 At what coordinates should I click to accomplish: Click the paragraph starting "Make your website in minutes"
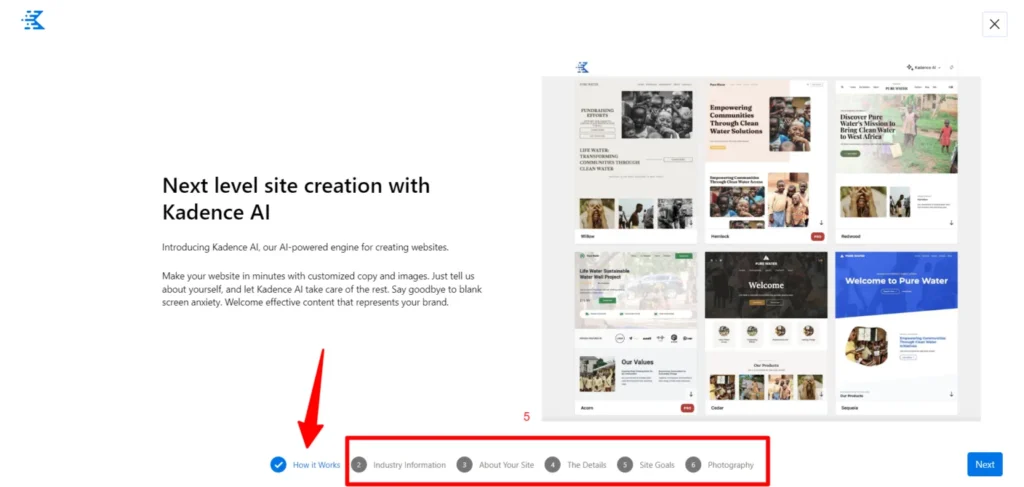[x=322, y=289]
